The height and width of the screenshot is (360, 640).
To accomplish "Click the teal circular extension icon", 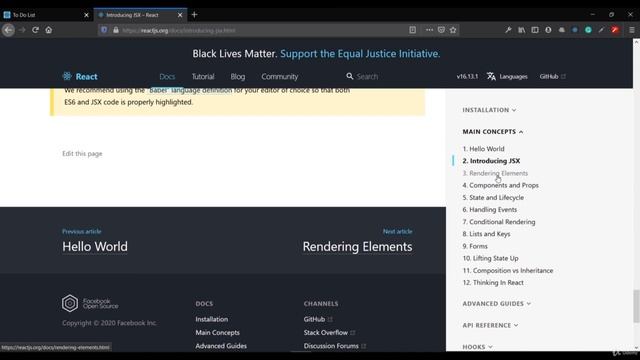I will point(588,30).
